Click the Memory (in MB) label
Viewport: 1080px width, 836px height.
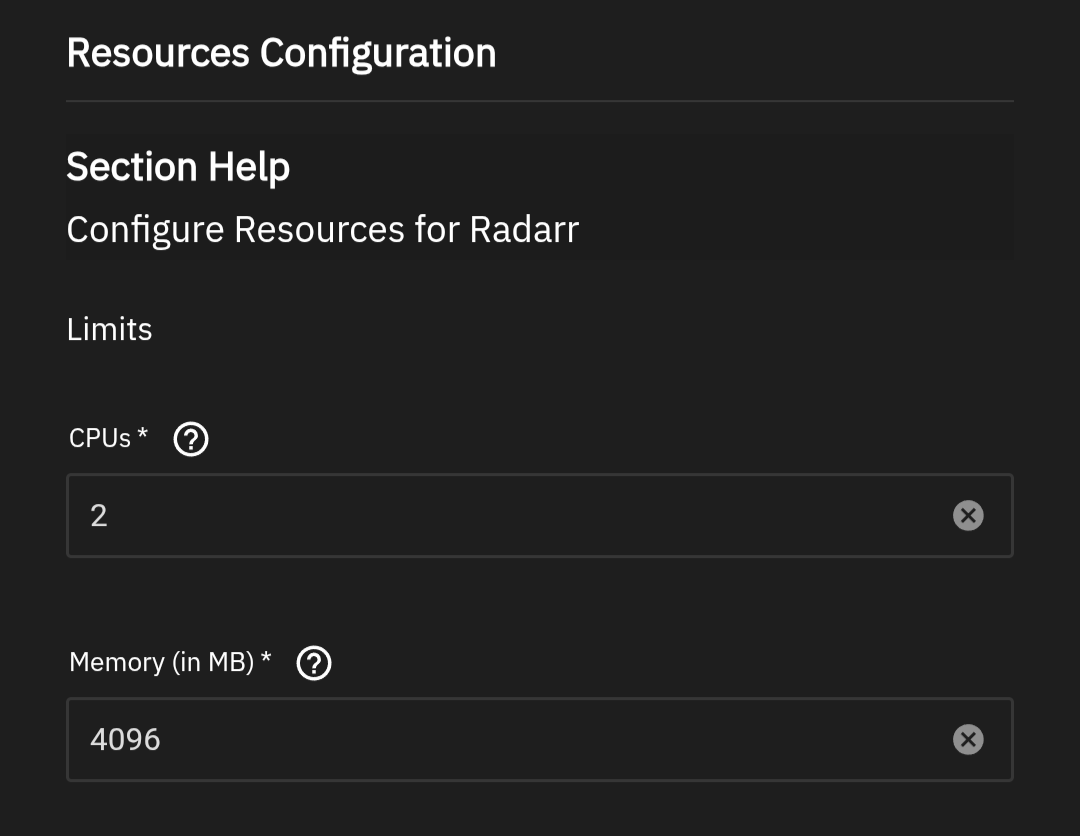coord(162,662)
